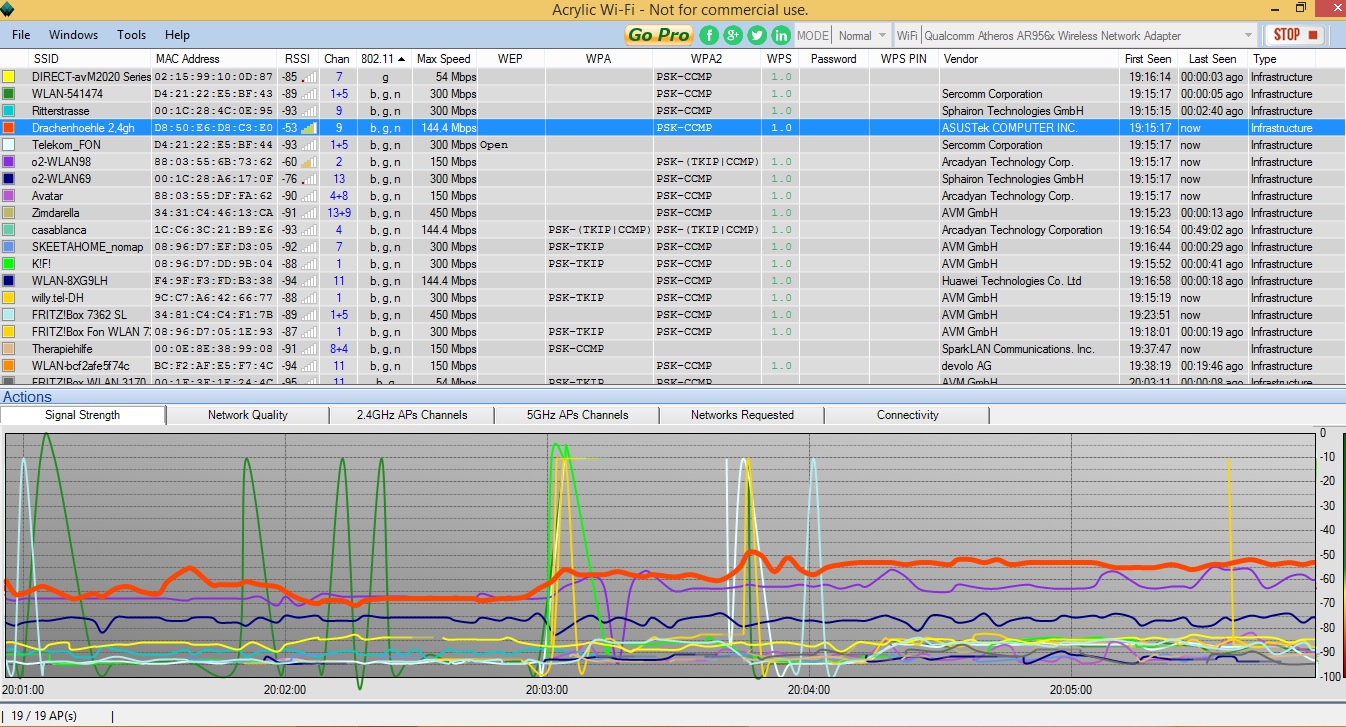Image resolution: width=1346 pixels, height=727 pixels.
Task: Click the Open WEP value for Telekom_FON
Action: (494, 145)
